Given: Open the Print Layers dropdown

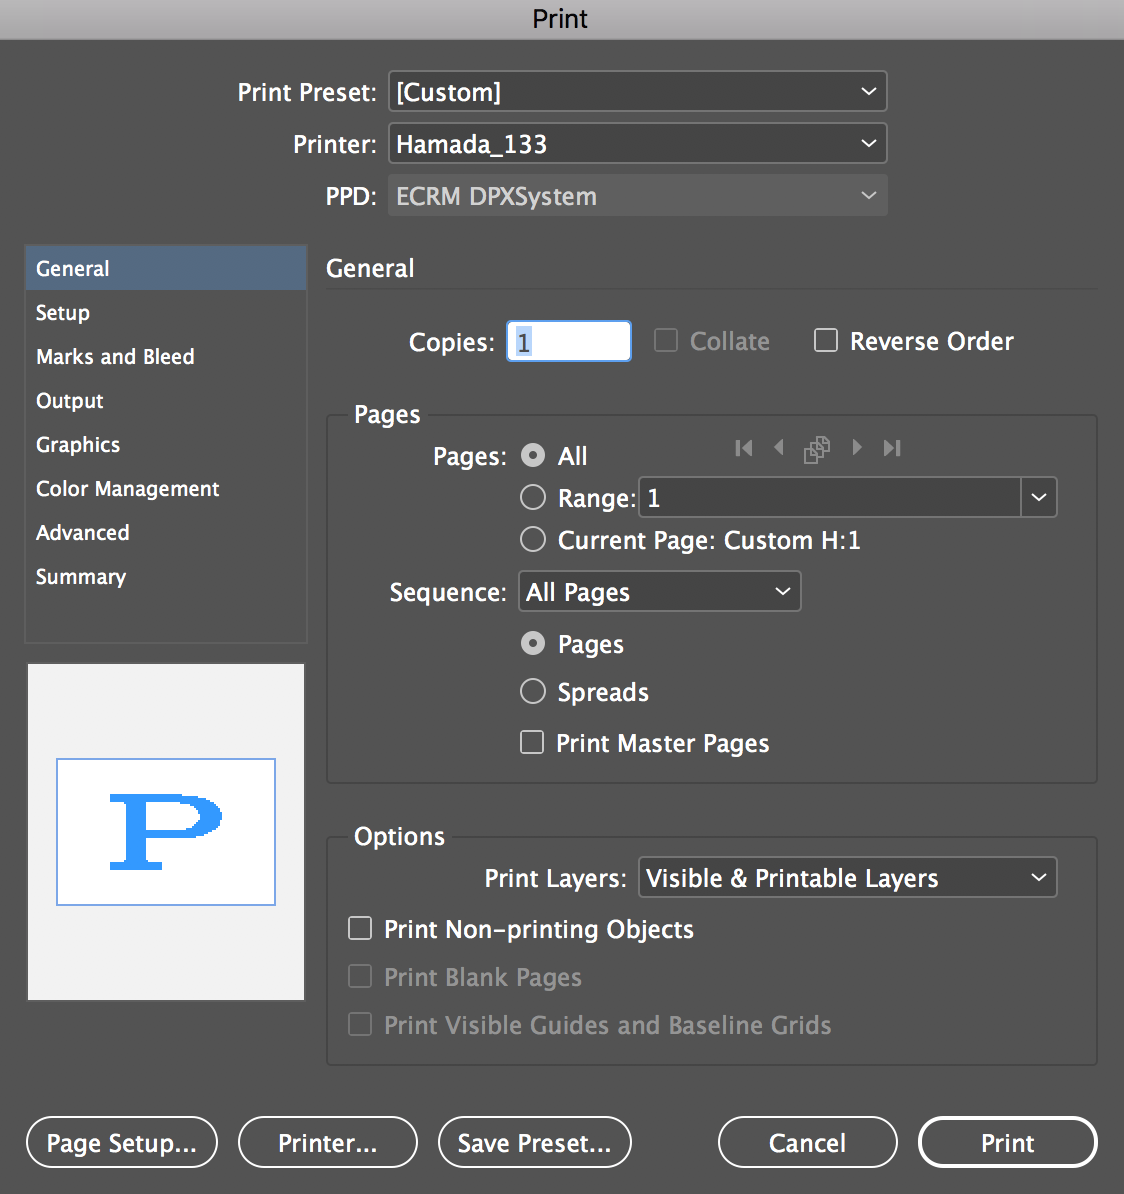Looking at the screenshot, I should (846, 877).
